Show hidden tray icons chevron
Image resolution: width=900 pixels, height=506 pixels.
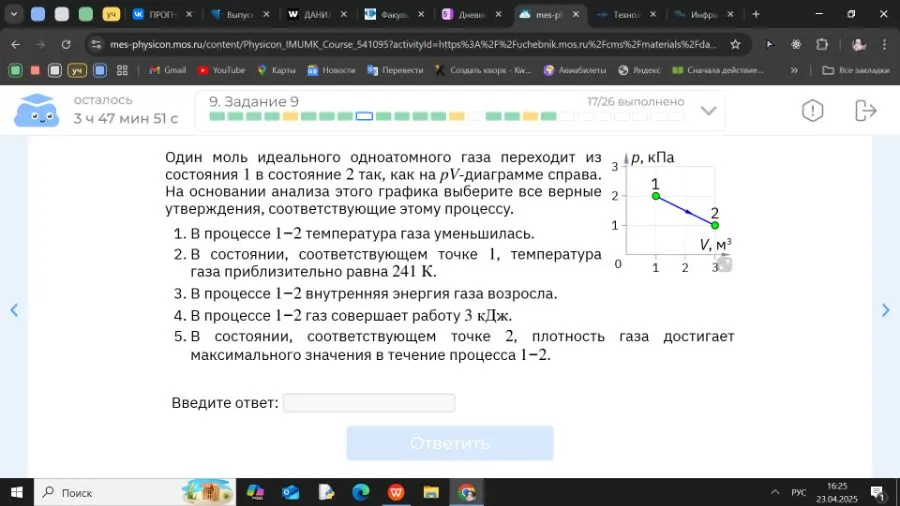pos(775,492)
